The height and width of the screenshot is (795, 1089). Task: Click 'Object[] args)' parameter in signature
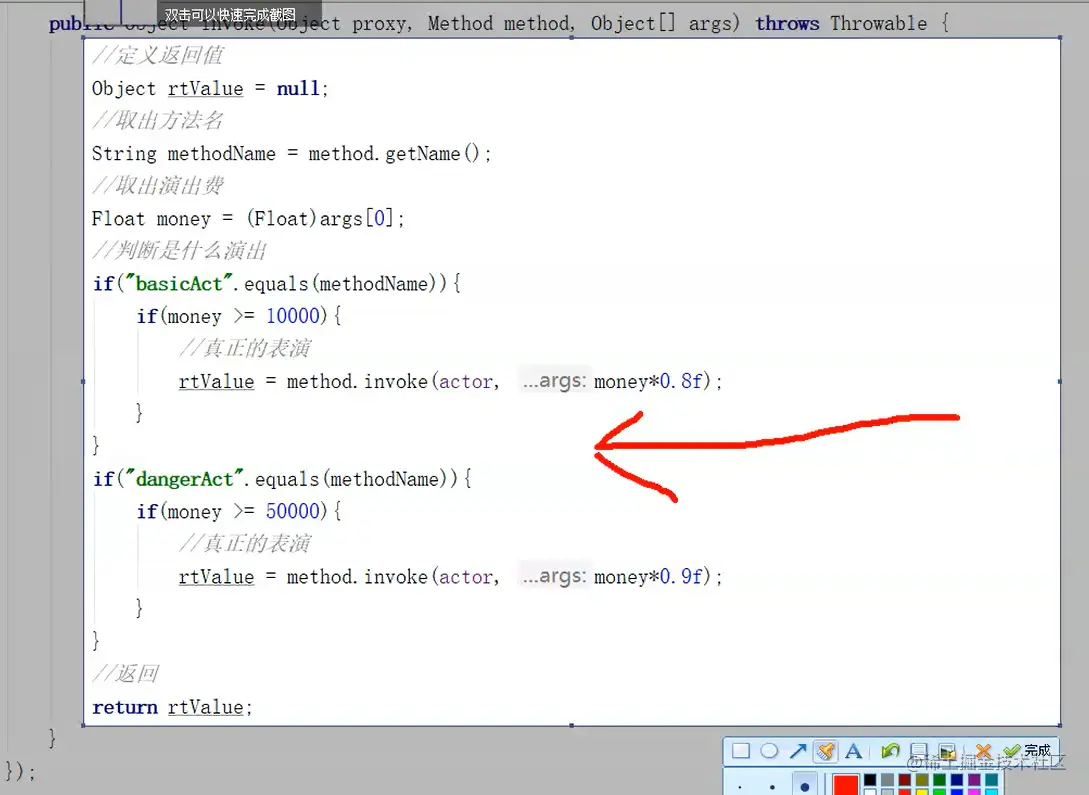coord(665,24)
